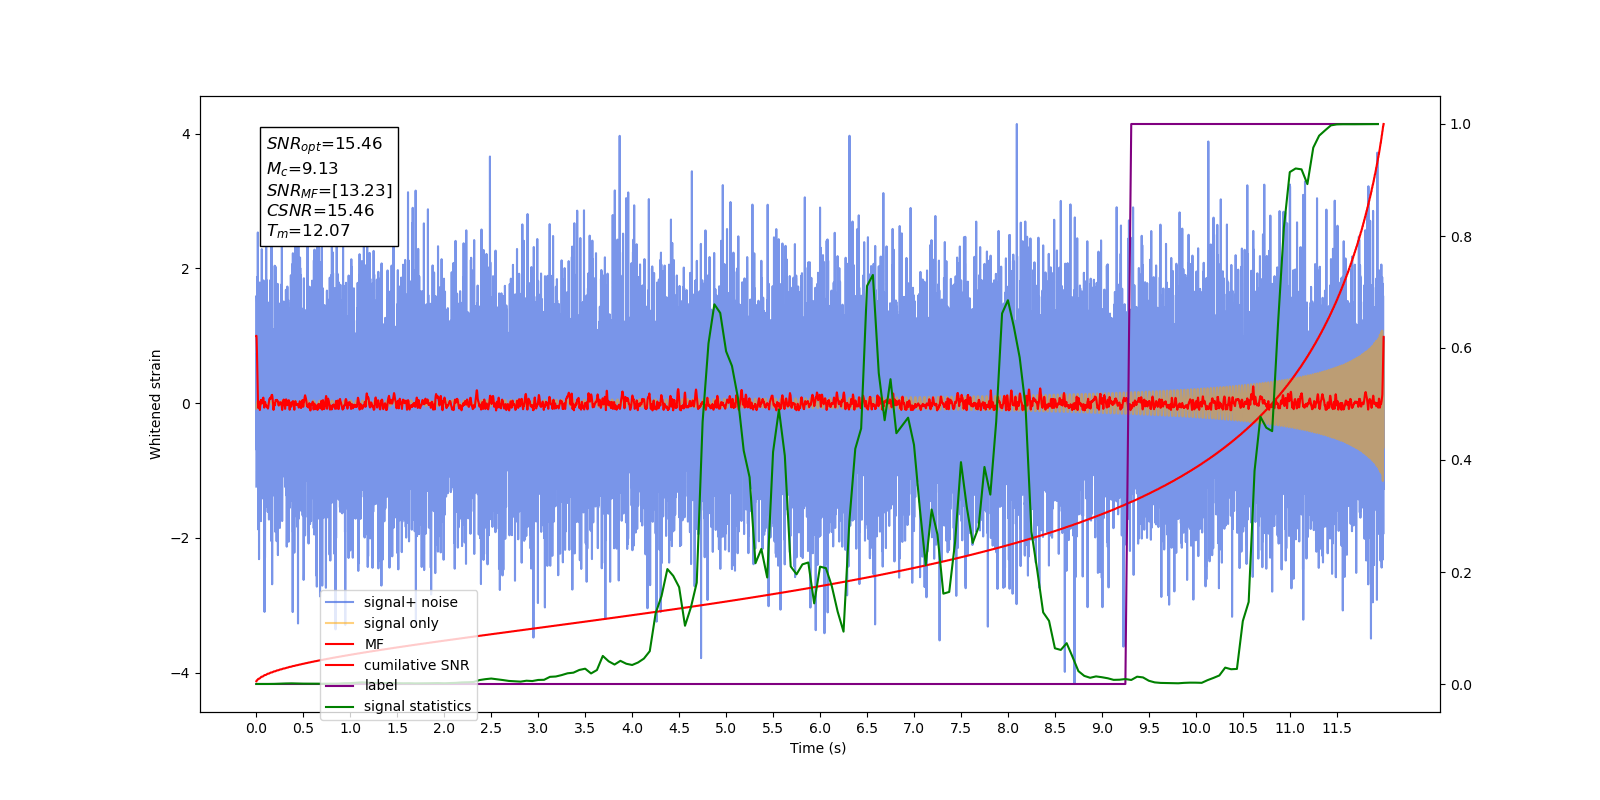The image size is (1600, 800).
Task: Click the 4 tick on the left axis
Action: click(x=185, y=135)
